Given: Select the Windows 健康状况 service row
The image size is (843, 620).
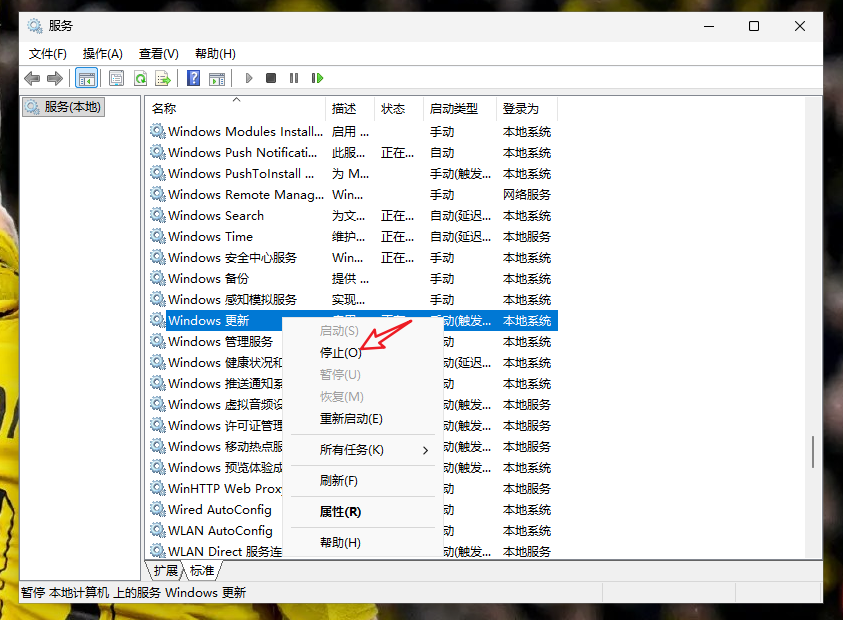Looking at the screenshot, I should pos(216,362).
